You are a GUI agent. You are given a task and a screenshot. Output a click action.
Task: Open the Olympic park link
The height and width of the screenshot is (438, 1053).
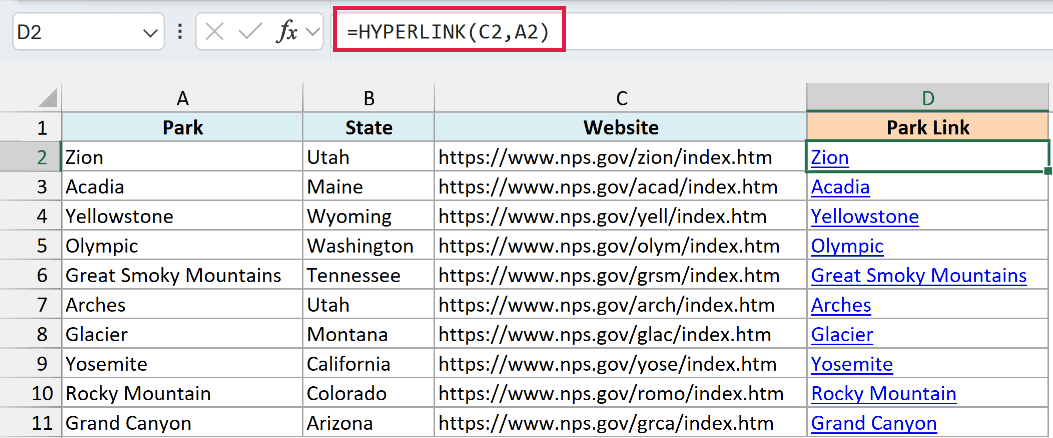[x=848, y=246]
